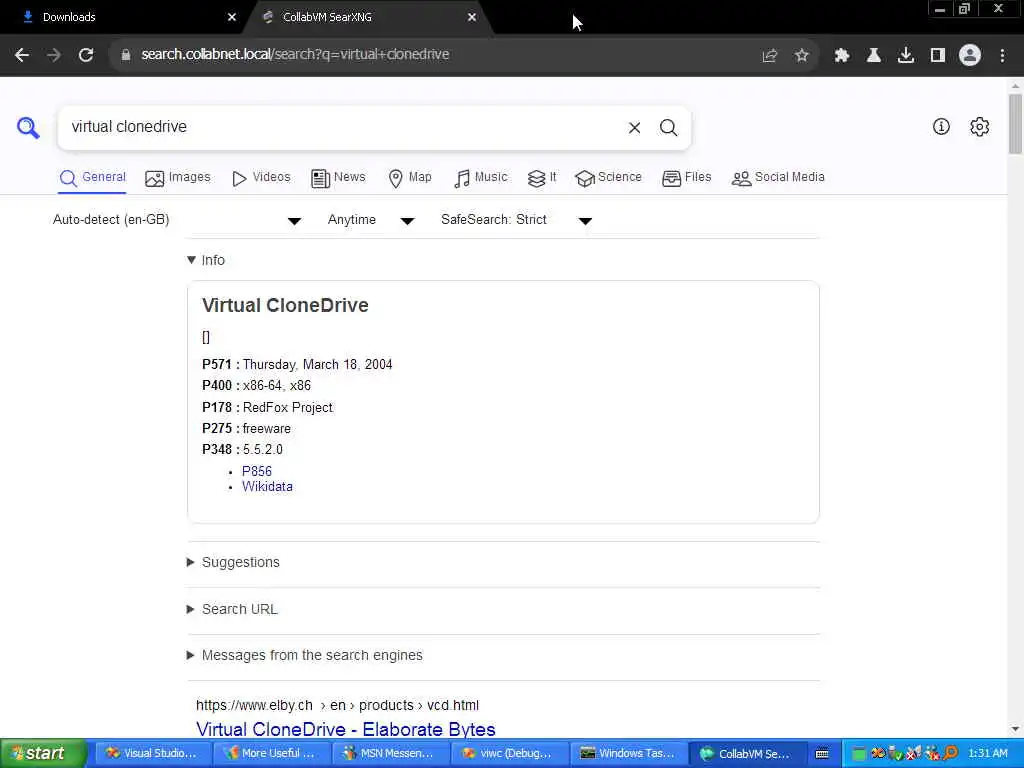
Task: Click the taskbar keyboard icon
Action: point(822,754)
